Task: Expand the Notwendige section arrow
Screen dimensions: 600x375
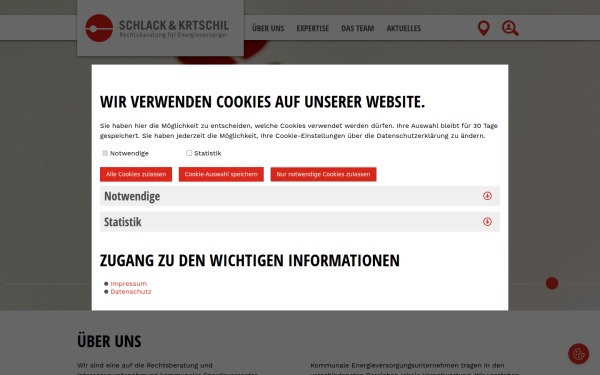Action: (x=487, y=196)
